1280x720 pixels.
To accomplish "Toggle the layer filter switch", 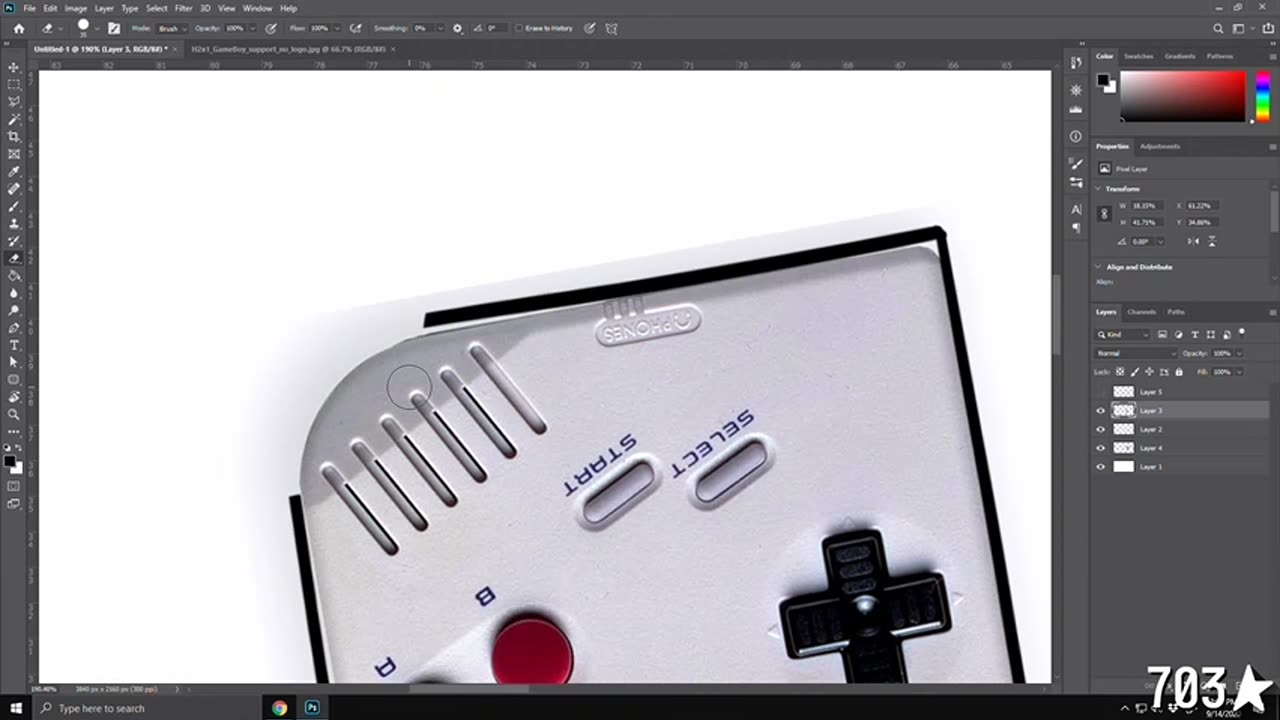I will (1242, 333).
